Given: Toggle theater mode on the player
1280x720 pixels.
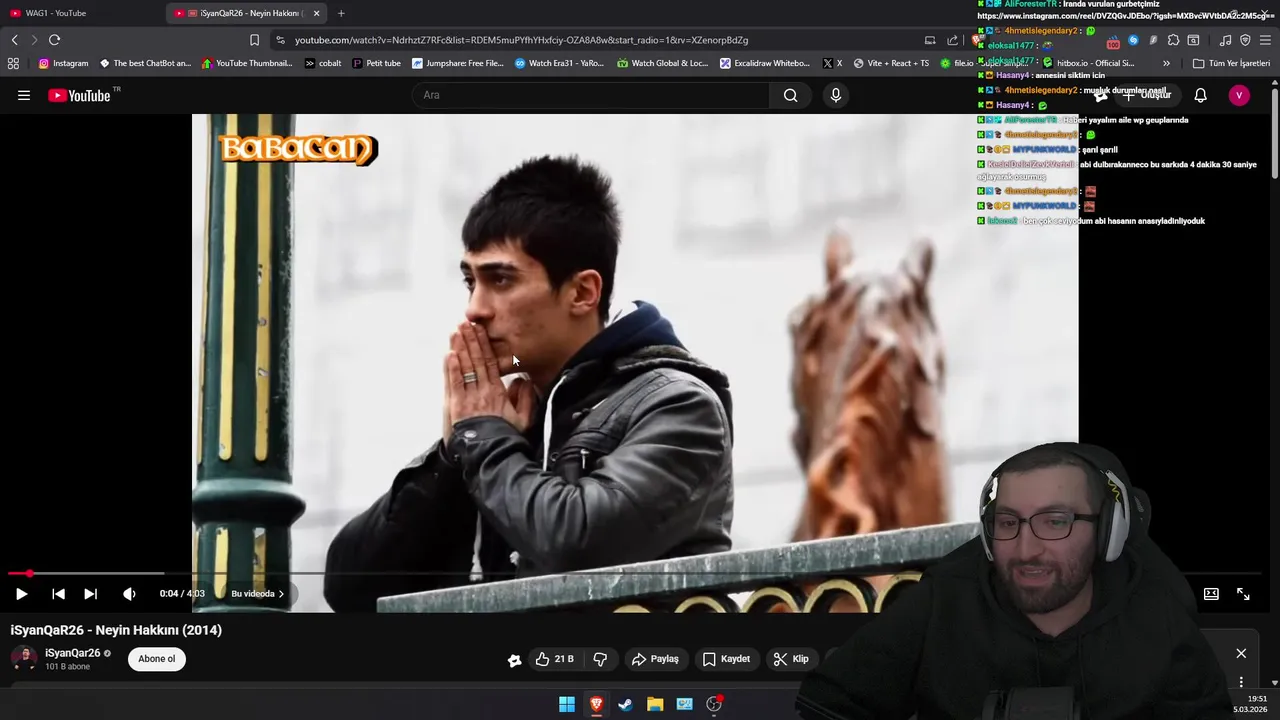Looking at the screenshot, I should click(1211, 594).
